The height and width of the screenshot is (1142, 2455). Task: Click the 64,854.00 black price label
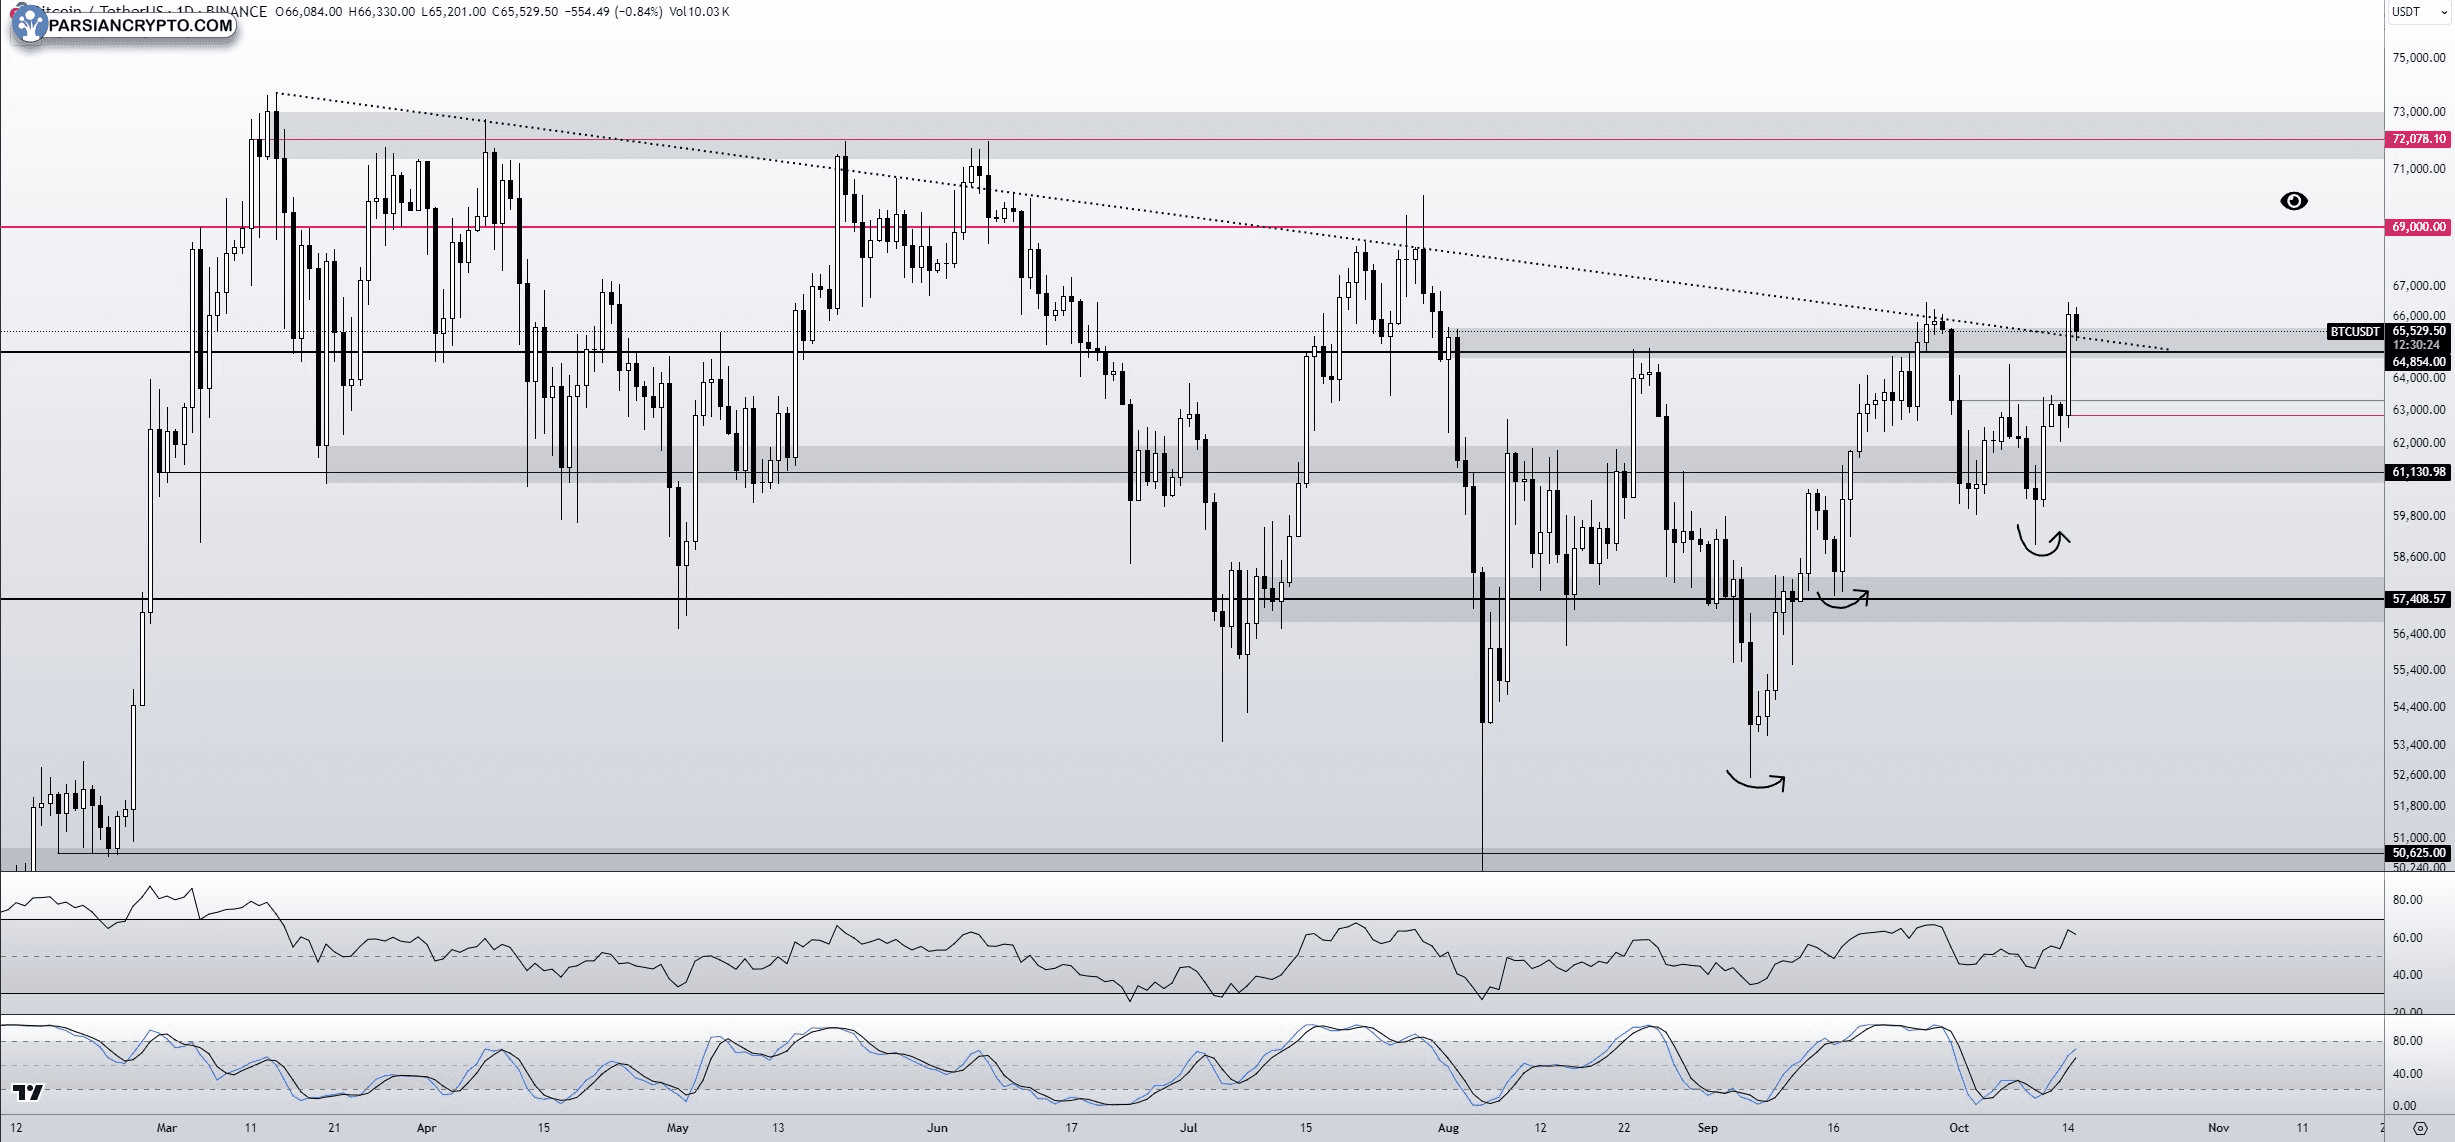2419,362
